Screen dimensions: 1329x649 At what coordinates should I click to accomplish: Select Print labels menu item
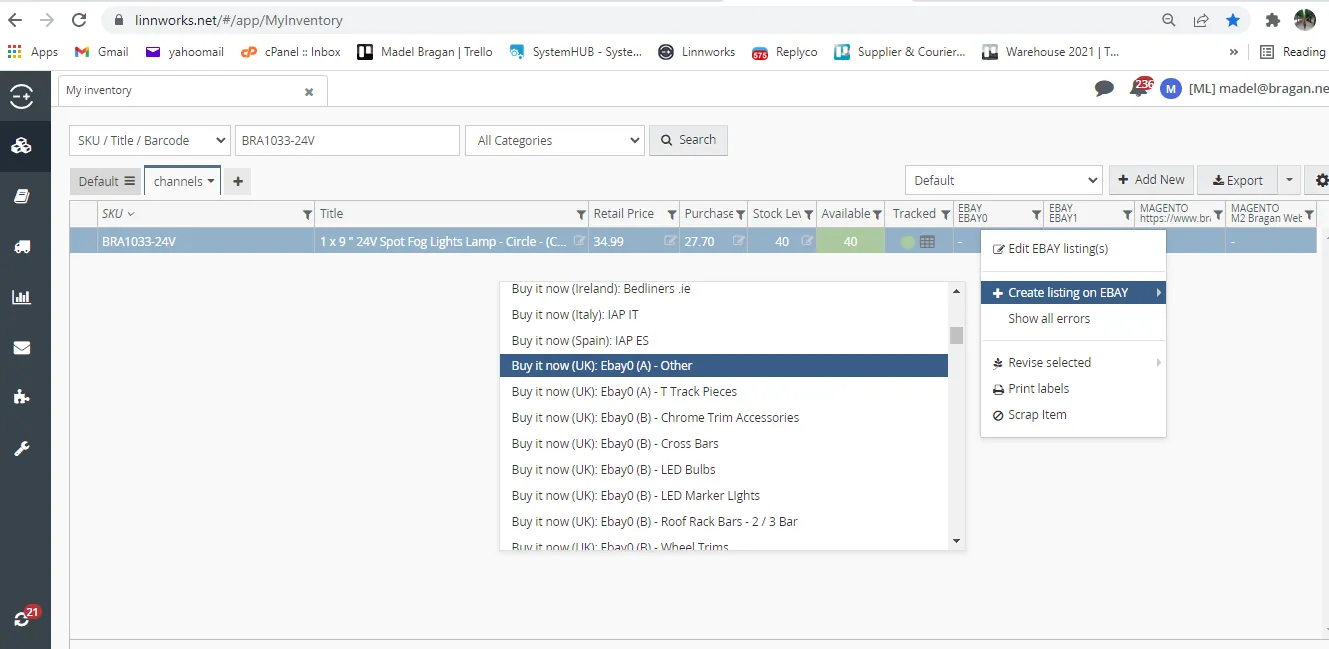[x=1073, y=389]
